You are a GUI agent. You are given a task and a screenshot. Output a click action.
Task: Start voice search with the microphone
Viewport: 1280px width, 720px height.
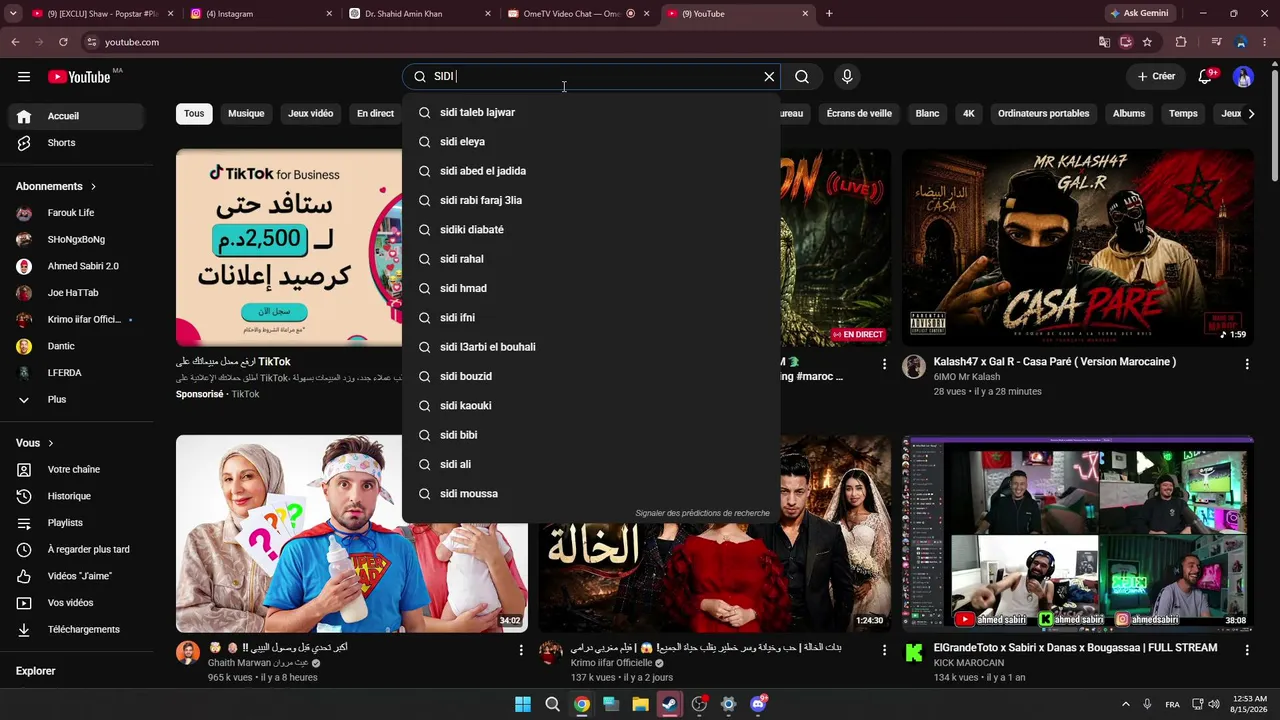(x=847, y=77)
